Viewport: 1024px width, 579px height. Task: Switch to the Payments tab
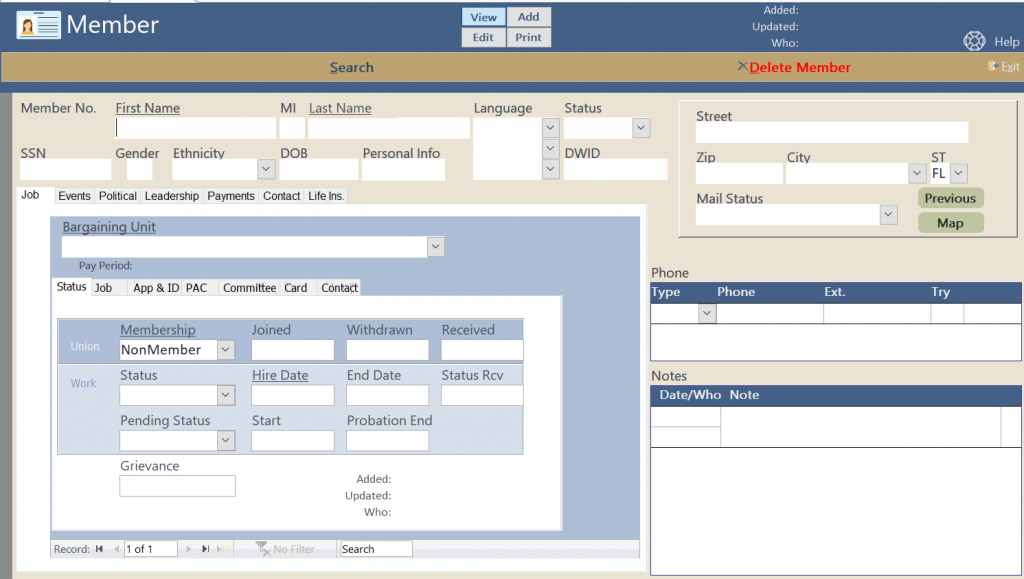tap(231, 196)
